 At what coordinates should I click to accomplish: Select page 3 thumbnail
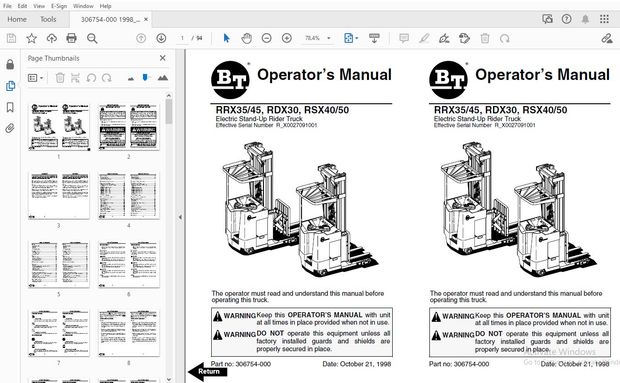[59, 196]
